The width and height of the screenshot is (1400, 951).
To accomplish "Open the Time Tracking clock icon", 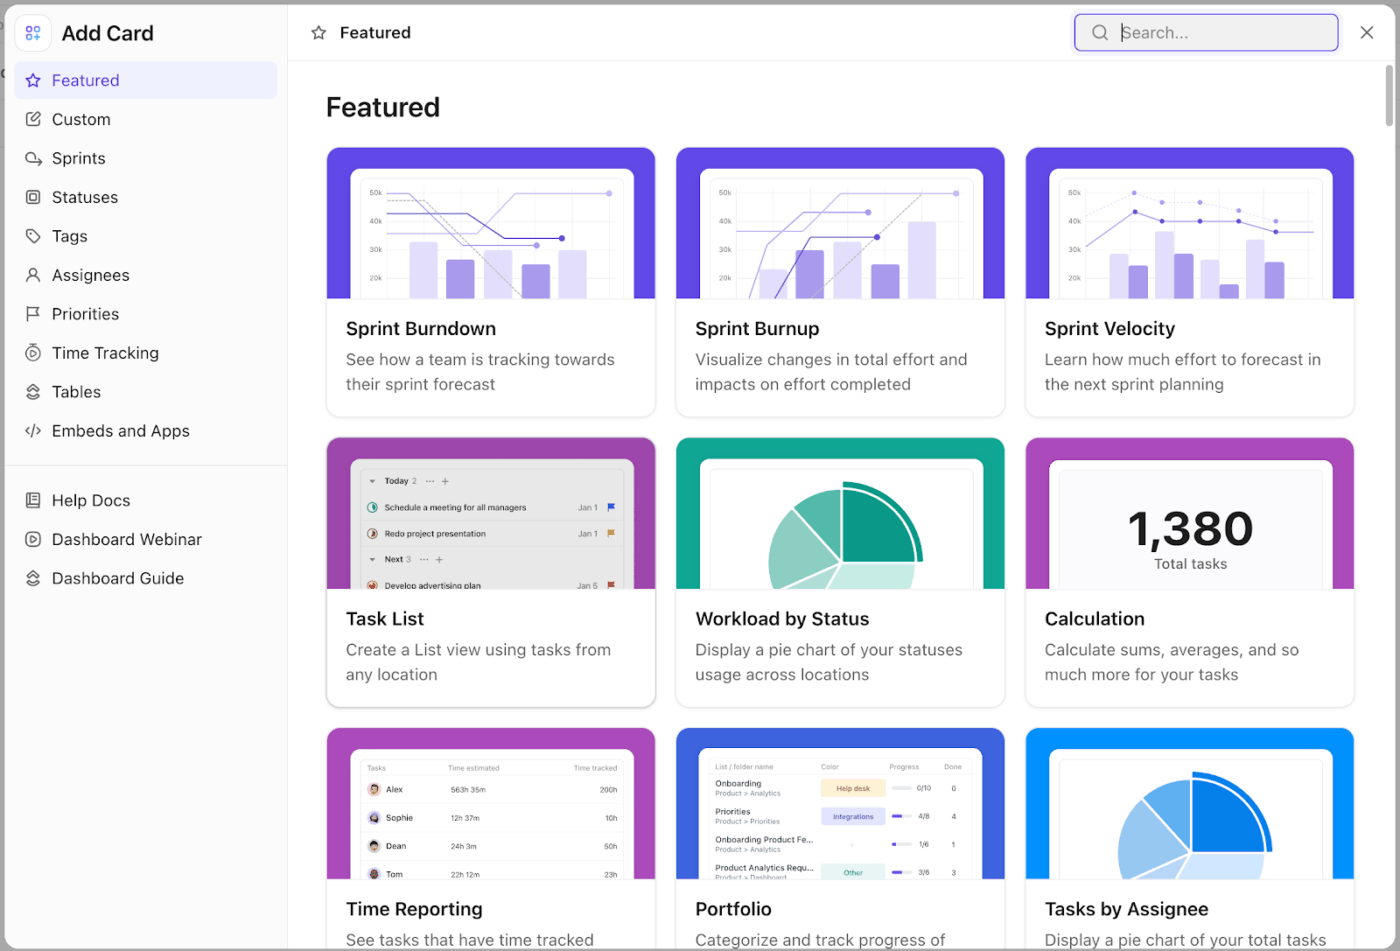I will click(32, 352).
